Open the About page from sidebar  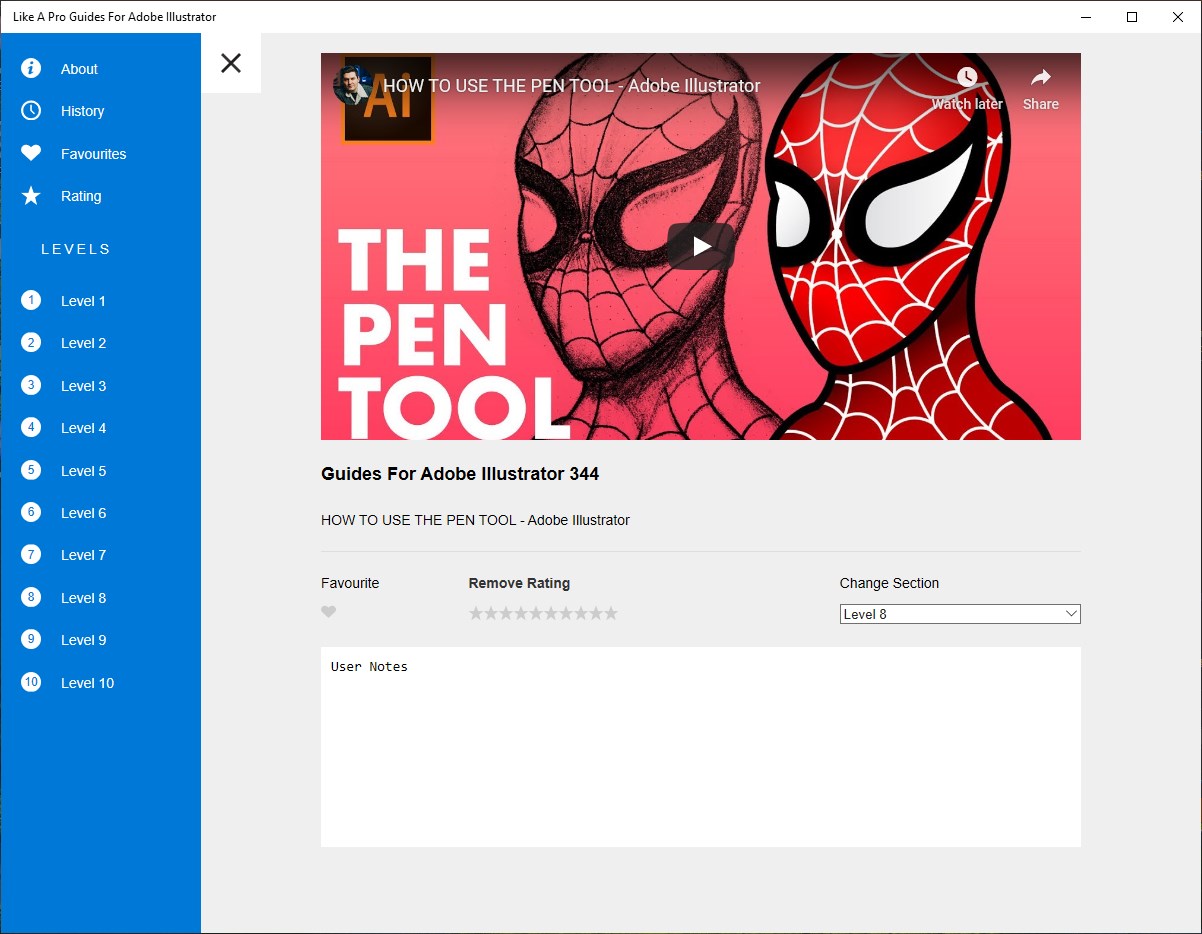(100, 69)
